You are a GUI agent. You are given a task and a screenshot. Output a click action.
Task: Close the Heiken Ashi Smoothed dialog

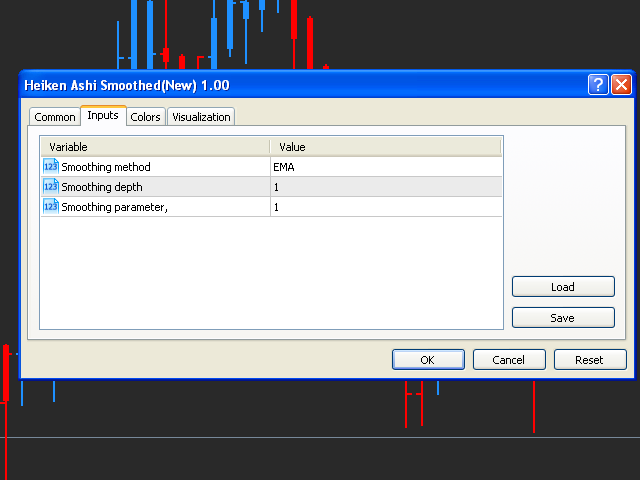coord(621,85)
